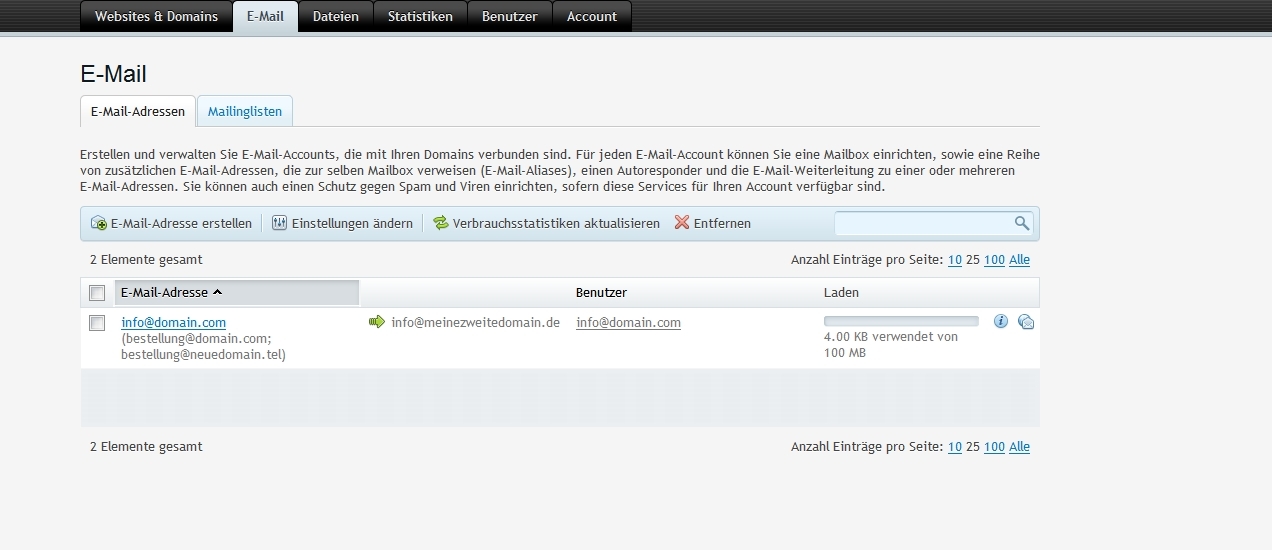Click the Einstellungen ändern icon
1272x550 pixels.
pos(280,223)
